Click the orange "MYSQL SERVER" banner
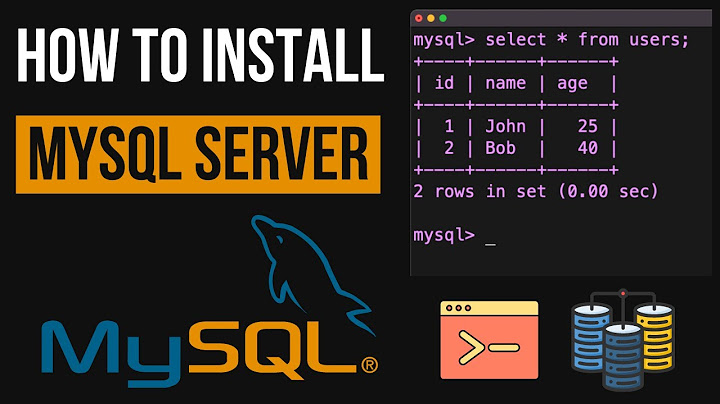The width and height of the screenshot is (720, 404). 198,154
